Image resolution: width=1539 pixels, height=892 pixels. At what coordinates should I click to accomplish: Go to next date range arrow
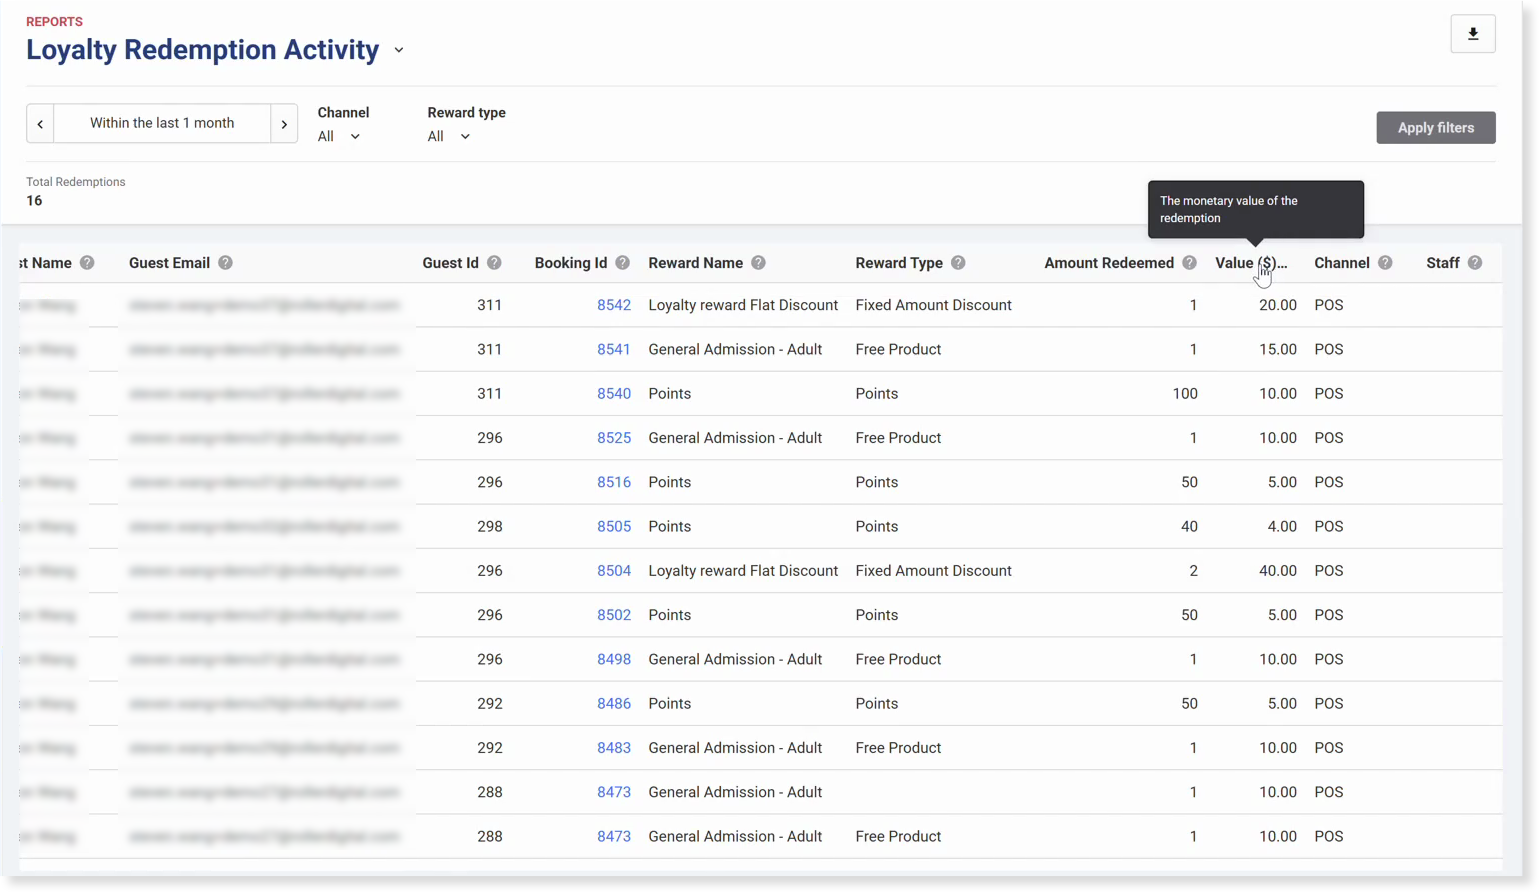click(x=284, y=124)
